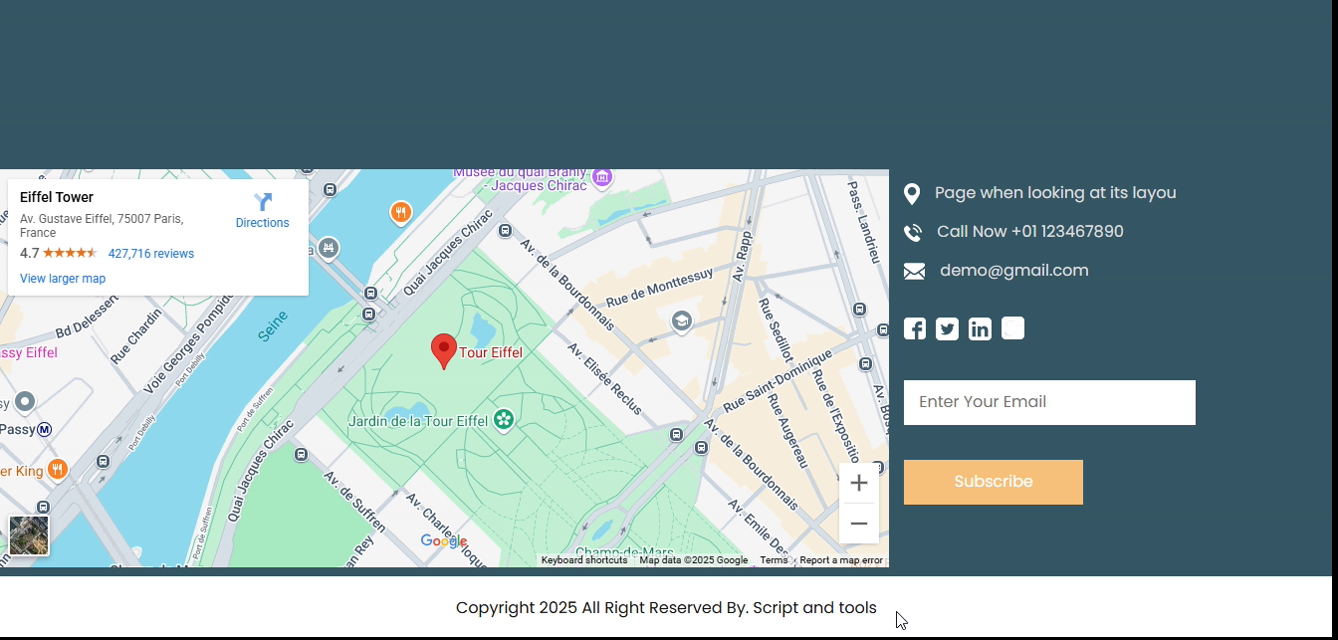This screenshot has height=640, width=1338.
Task: Zoom in the map with plus button
Action: [859, 483]
